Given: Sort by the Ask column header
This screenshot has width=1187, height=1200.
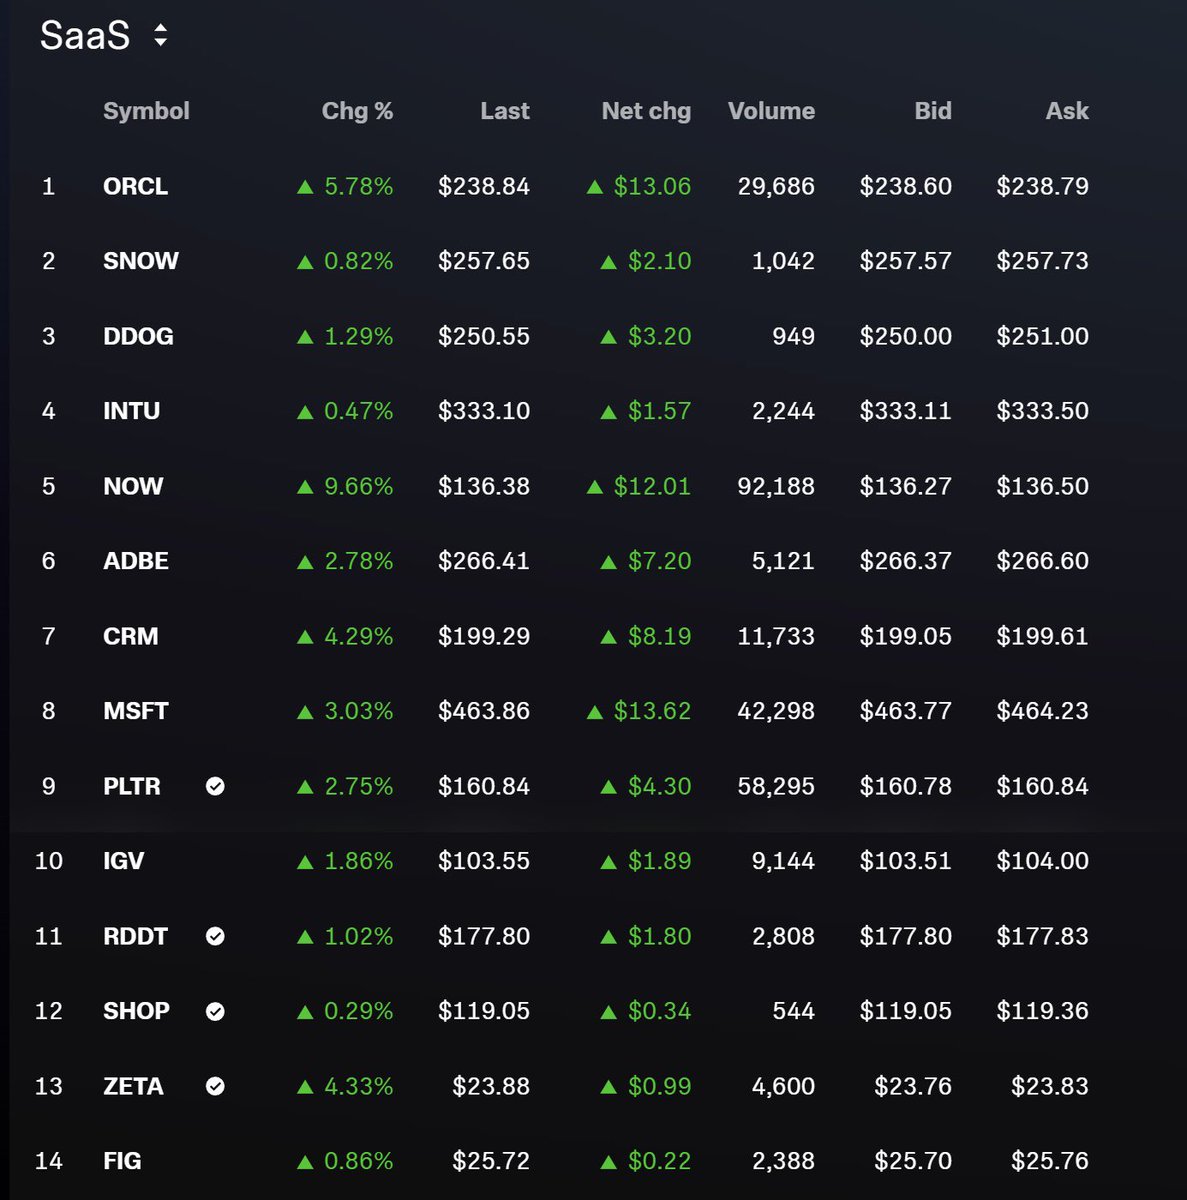Looking at the screenshot, I should (x=1067, y=111).
